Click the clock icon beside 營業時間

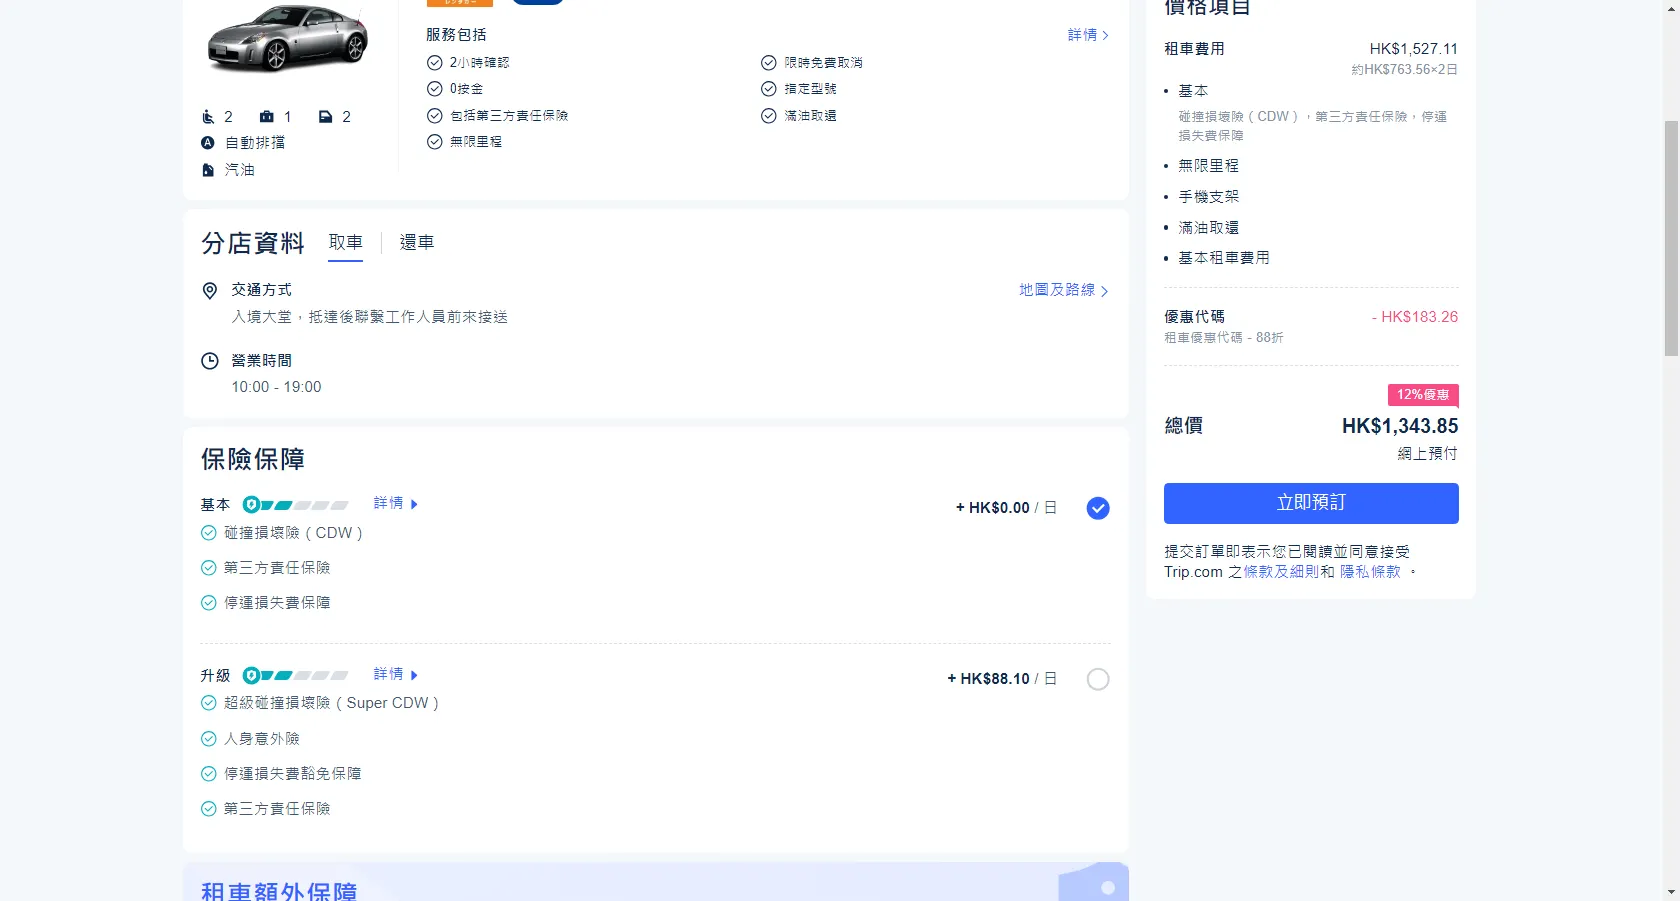coord(210,361)
